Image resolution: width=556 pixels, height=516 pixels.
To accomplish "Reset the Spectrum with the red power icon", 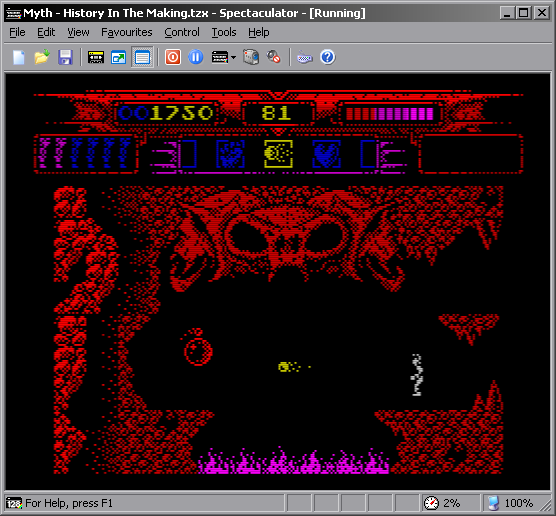I will point(173,57).
